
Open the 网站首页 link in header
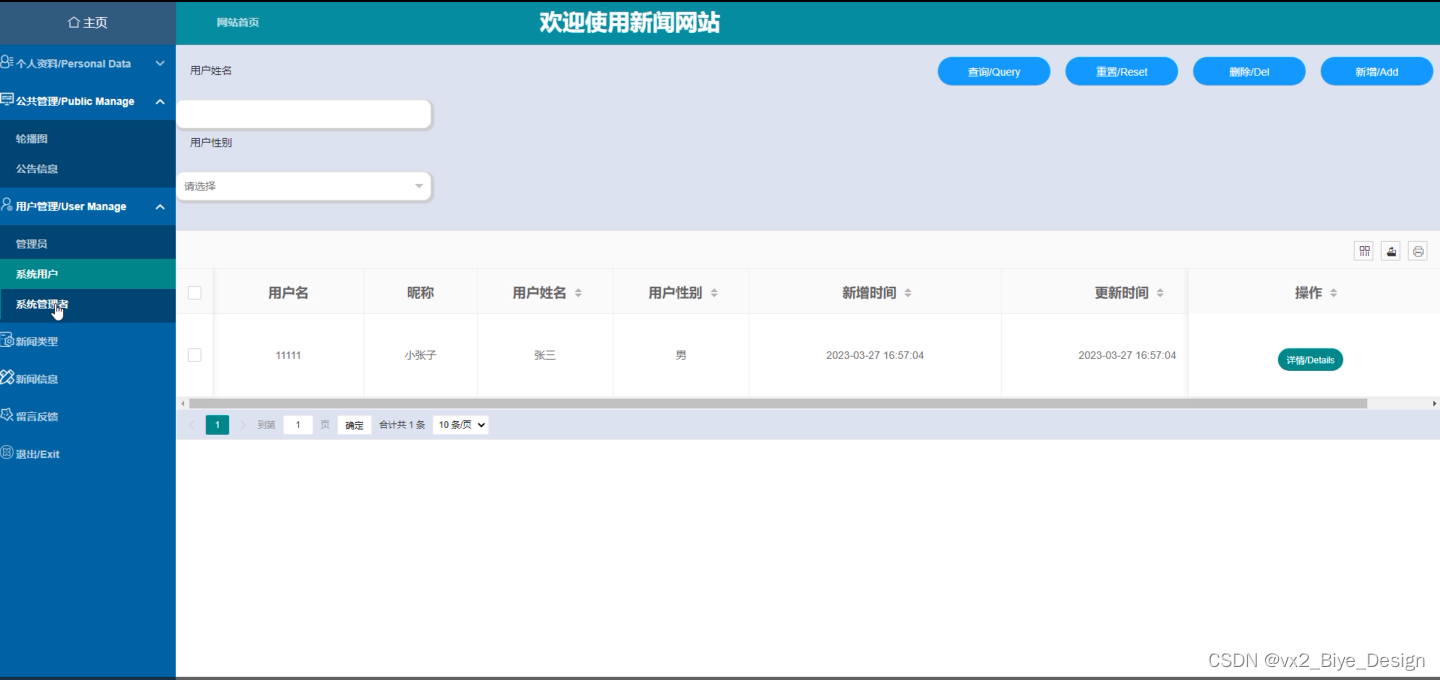pyautogui.click(x=238, y=22)
